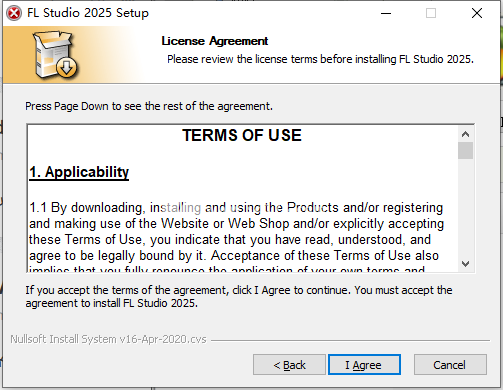Click the license scrollbar down arrow
503x390 pixels.
pos(465,264)
